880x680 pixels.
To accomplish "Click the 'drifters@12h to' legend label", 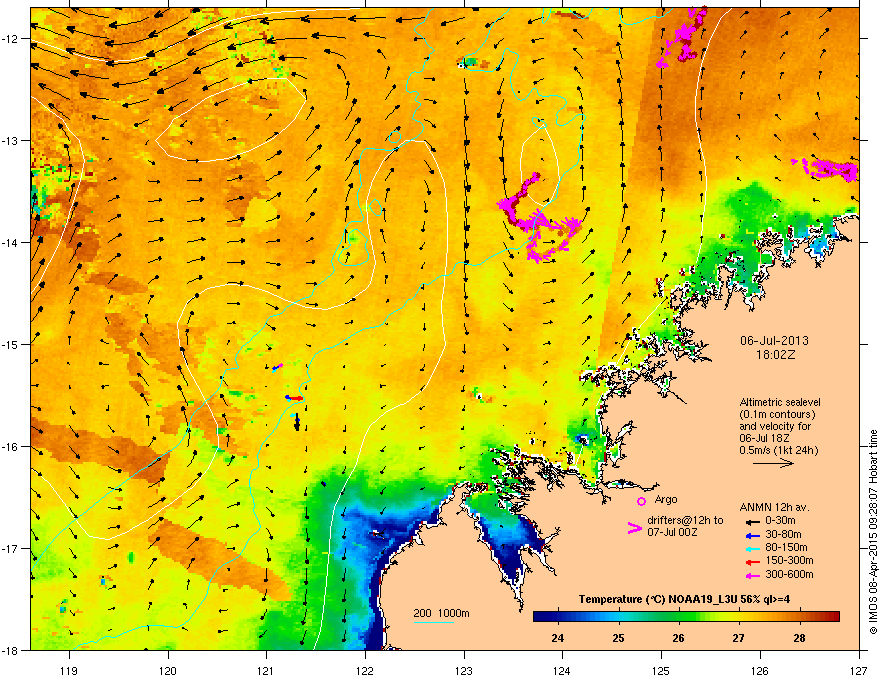I will coord(685,521).
